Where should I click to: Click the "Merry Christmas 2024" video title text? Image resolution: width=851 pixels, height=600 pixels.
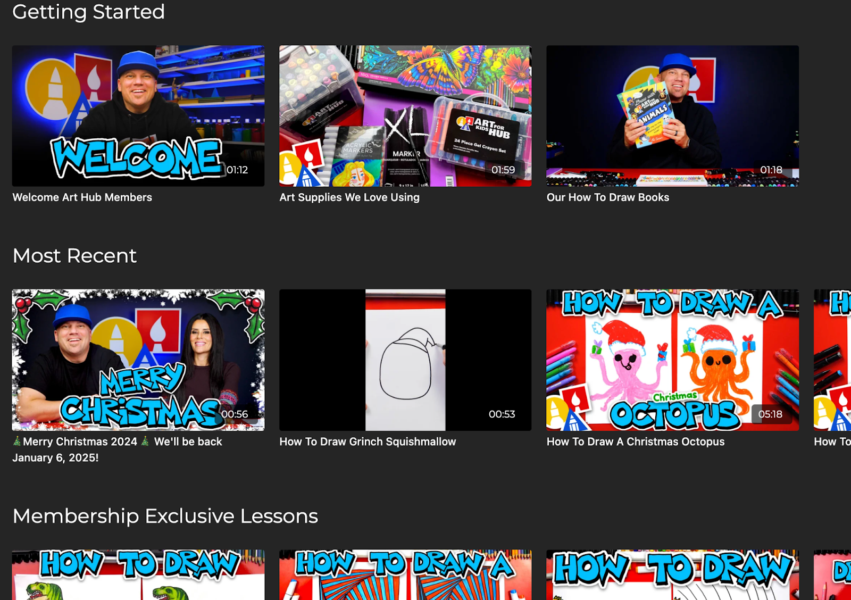(117, 442)
